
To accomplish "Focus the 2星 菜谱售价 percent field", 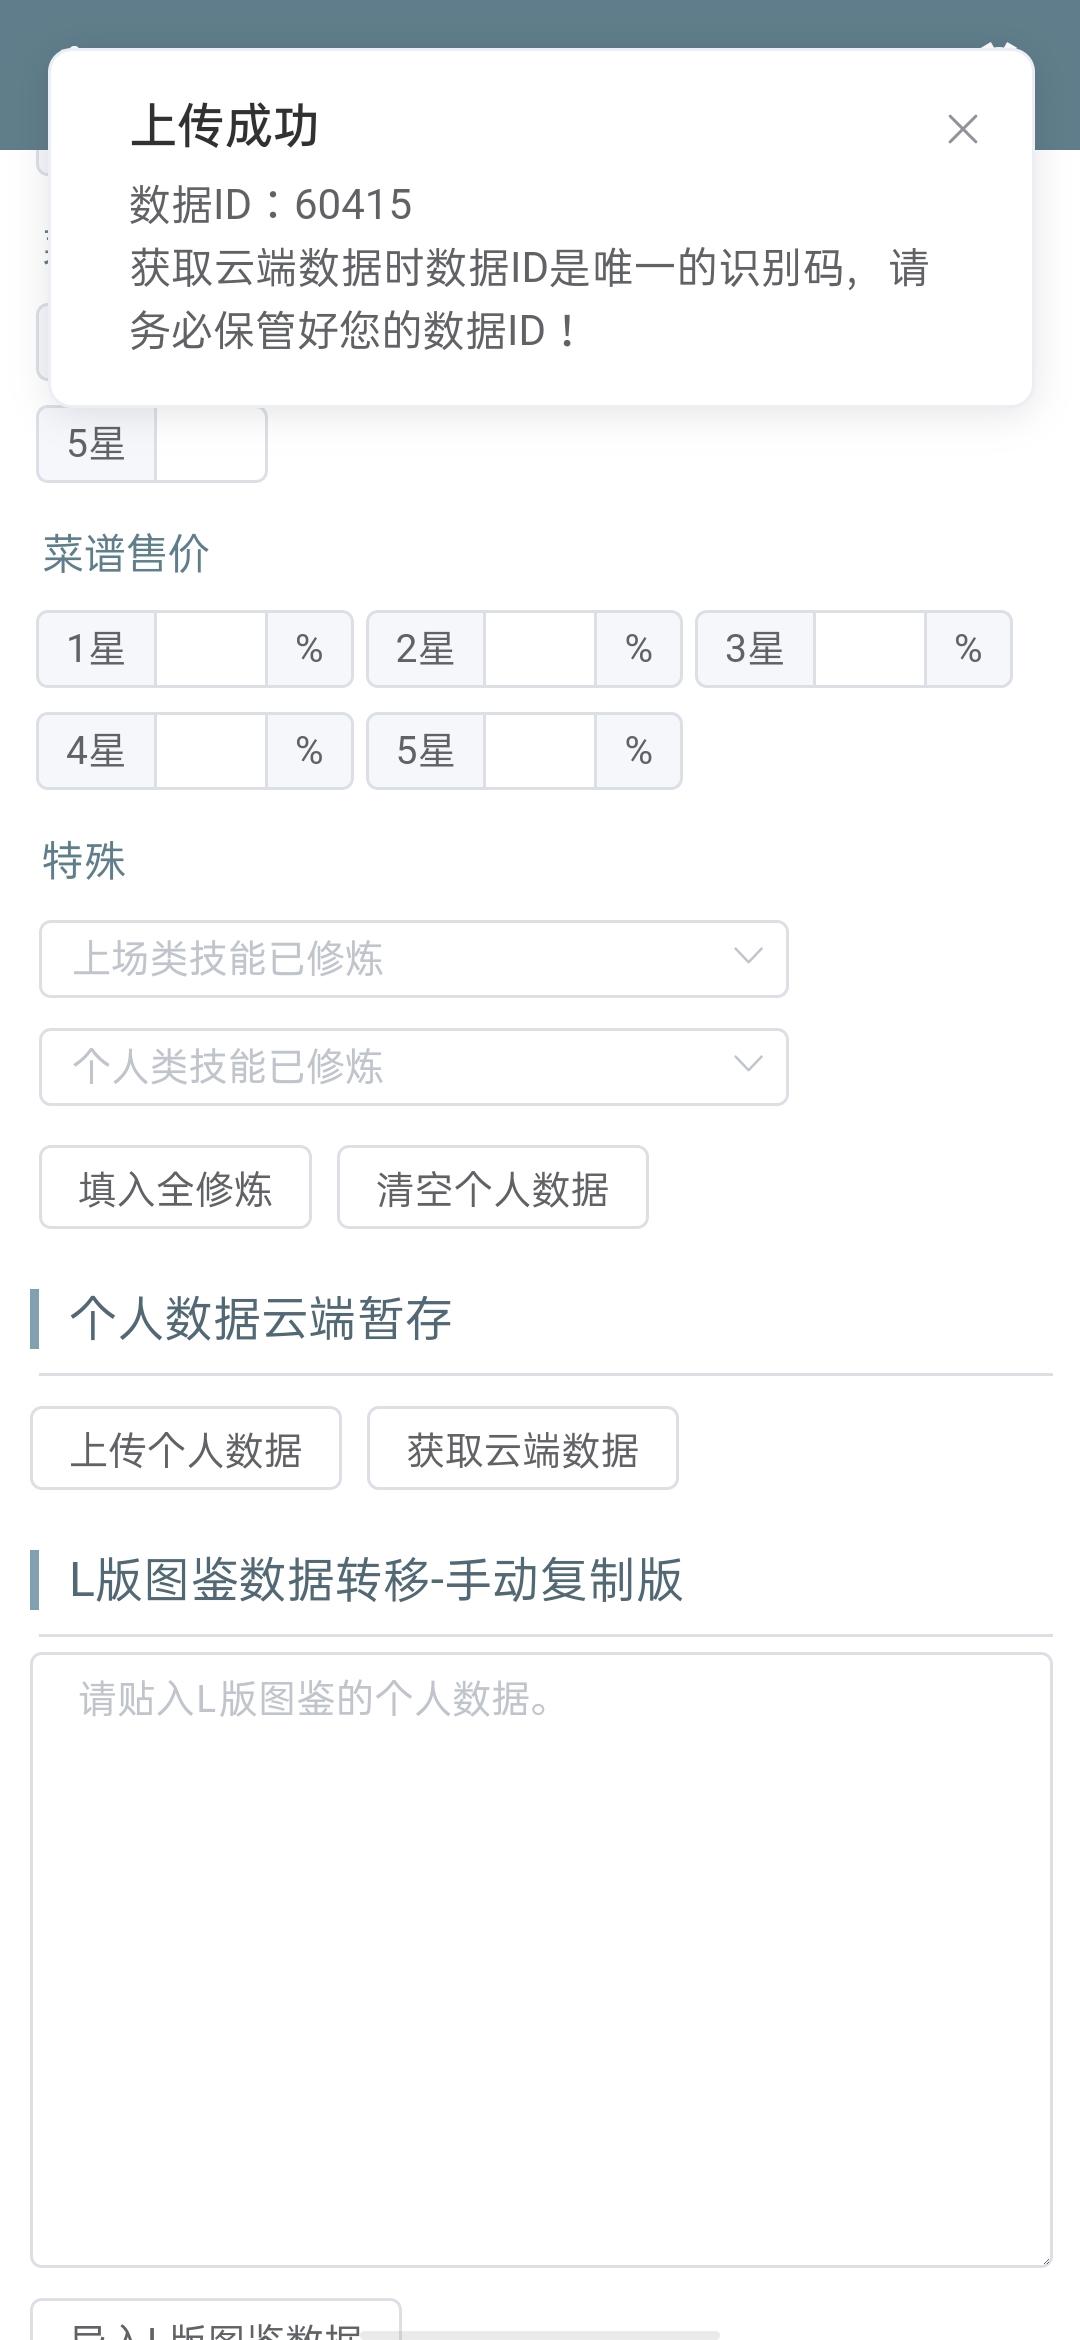I will [x=540, y=649].
